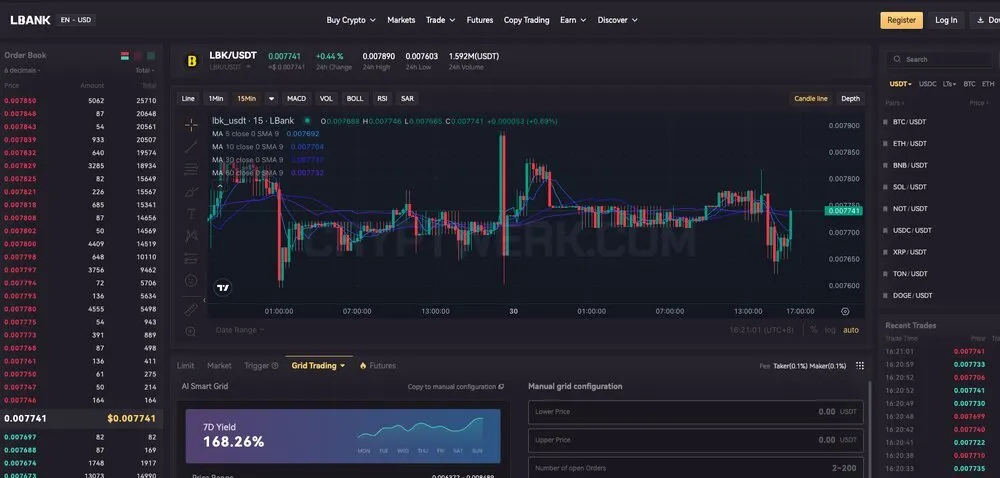Click the 7D Yield 168.26% card
The height and width of the screenshot is (478, 1000).
coord(343,436)
